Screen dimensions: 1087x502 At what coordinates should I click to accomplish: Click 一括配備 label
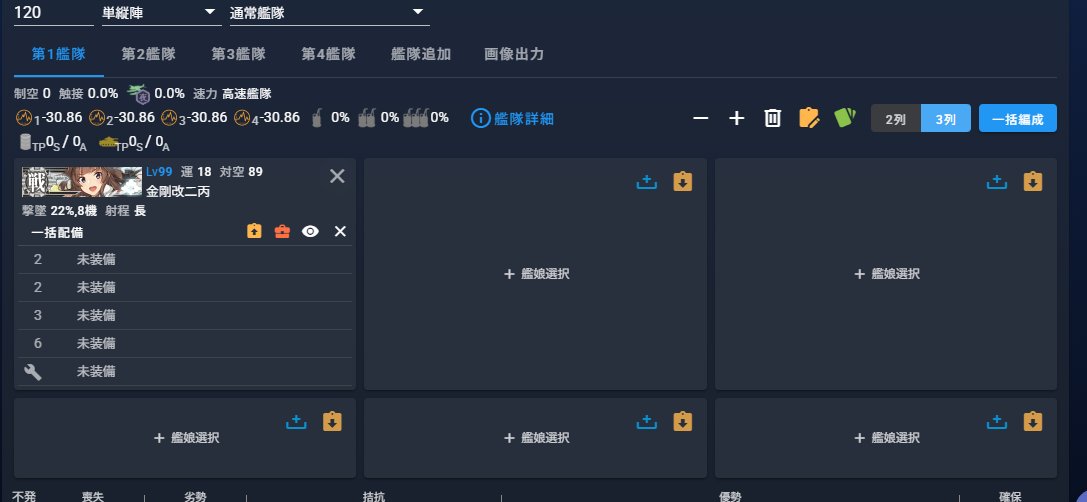[x=57, y=233]
